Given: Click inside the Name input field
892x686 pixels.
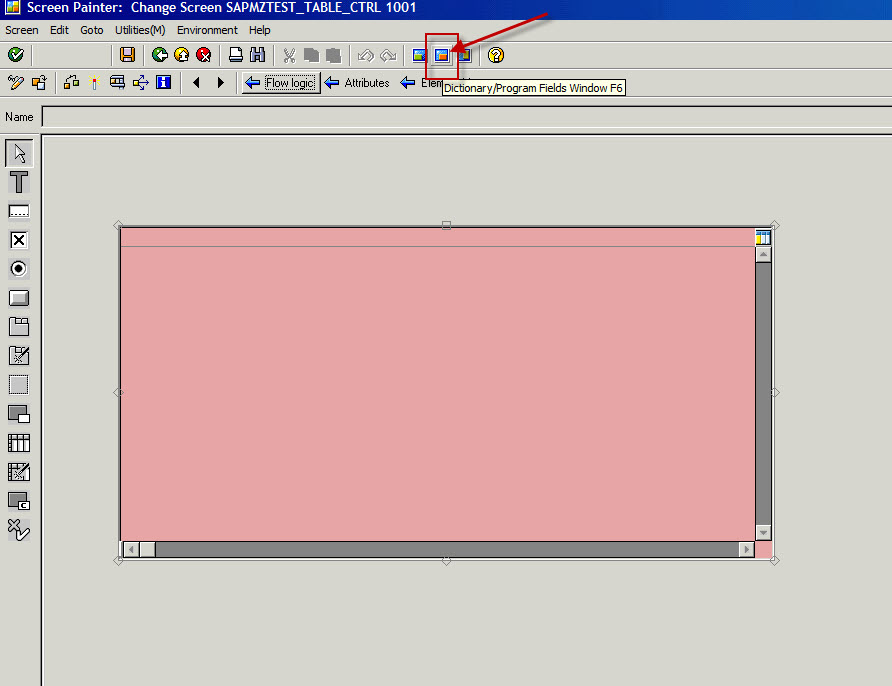Looking at the screenshot, I should [200, 117].
